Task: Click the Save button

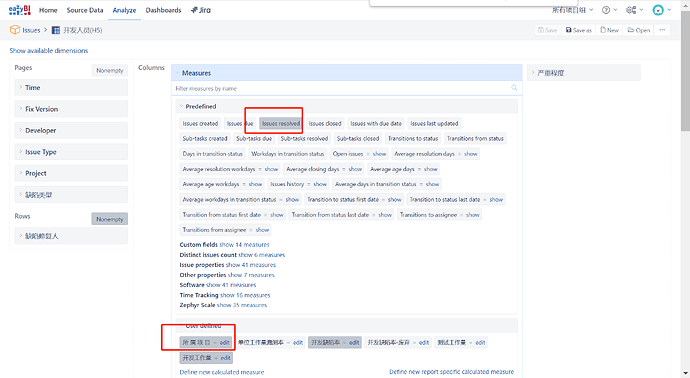Action: point(547,30)
